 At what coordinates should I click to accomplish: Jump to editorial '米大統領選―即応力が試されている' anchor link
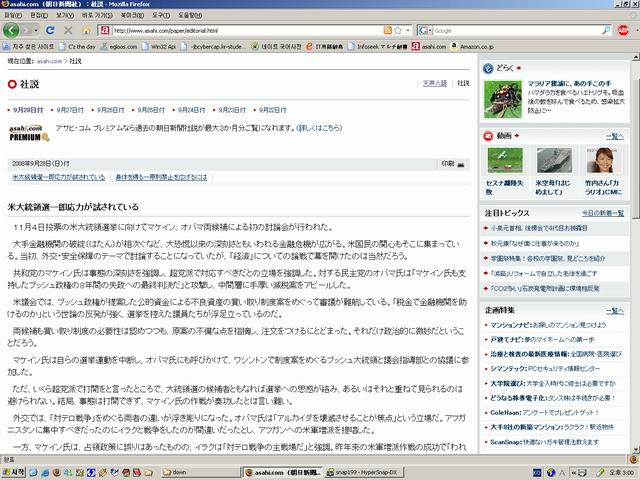[59, 177]
